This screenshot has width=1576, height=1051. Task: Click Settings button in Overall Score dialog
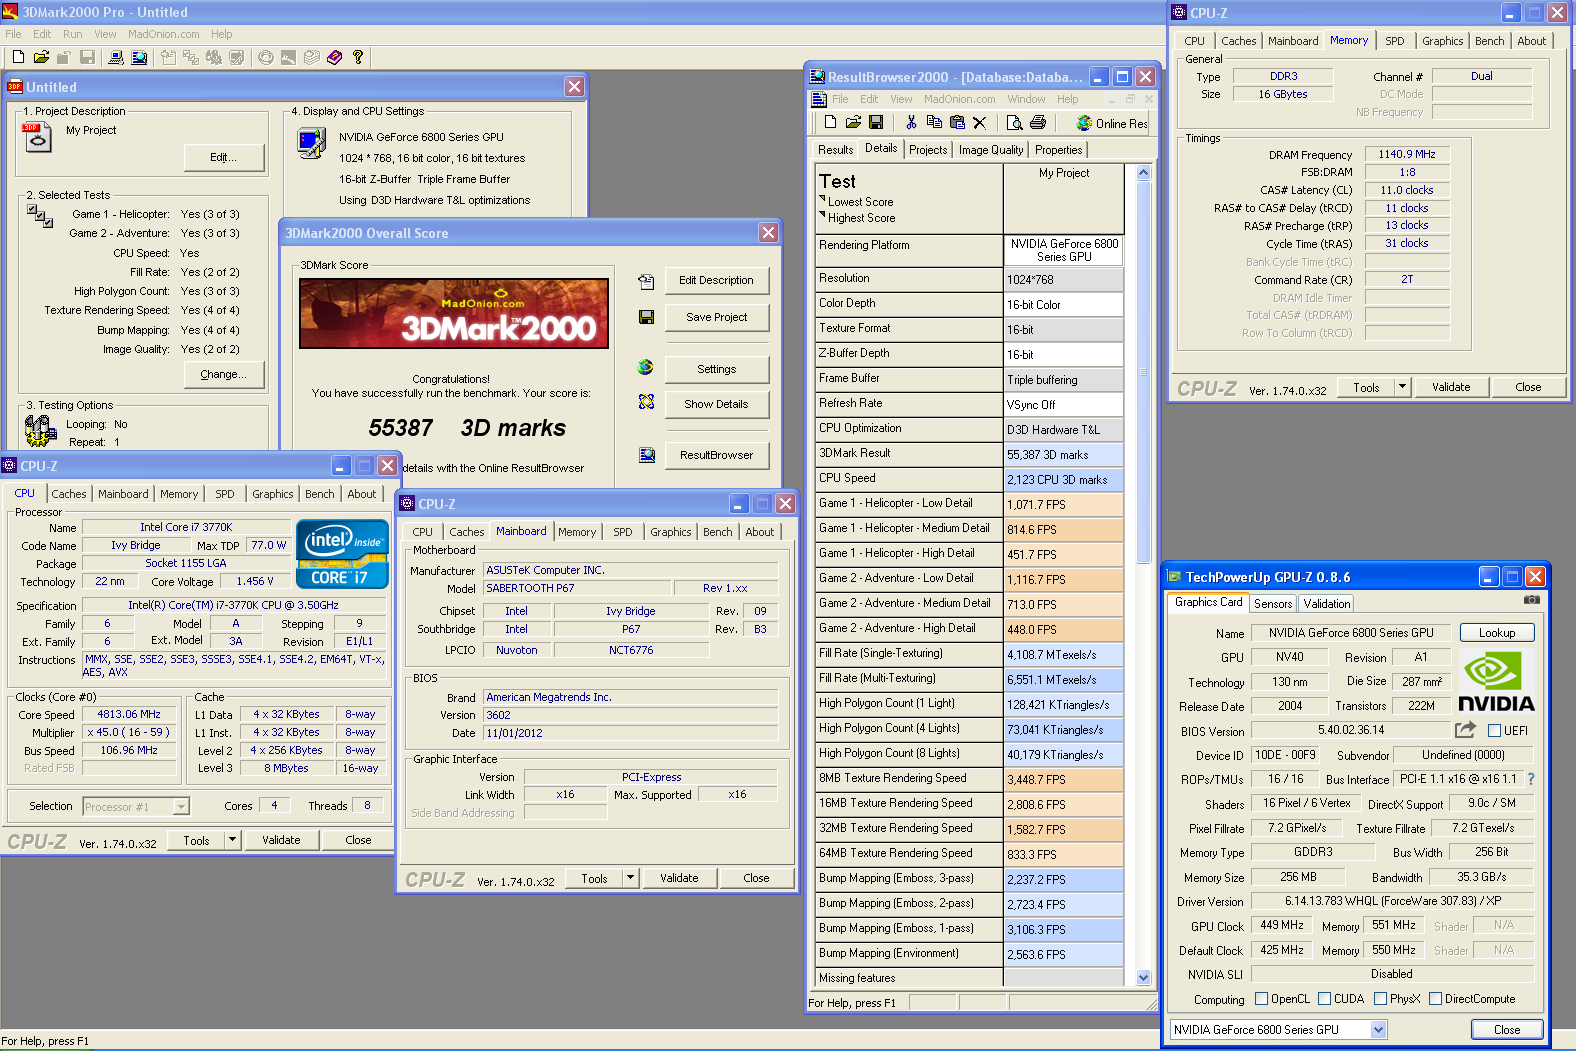716,369
